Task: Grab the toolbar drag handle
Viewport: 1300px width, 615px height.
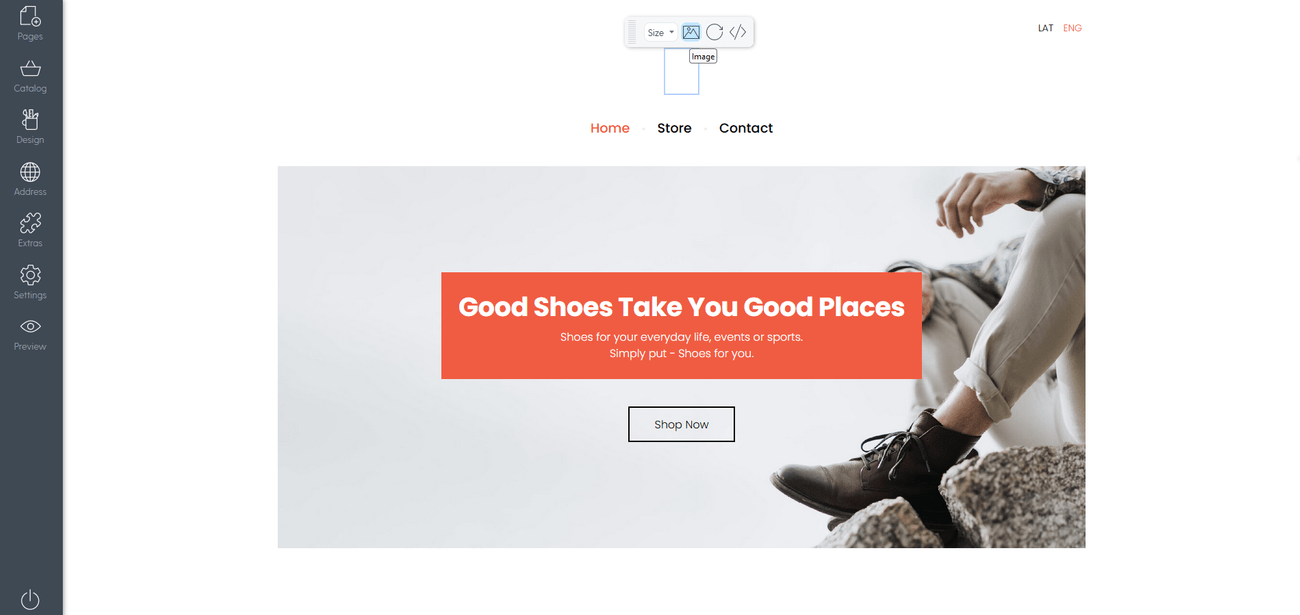Action: [x=632, y=32]
